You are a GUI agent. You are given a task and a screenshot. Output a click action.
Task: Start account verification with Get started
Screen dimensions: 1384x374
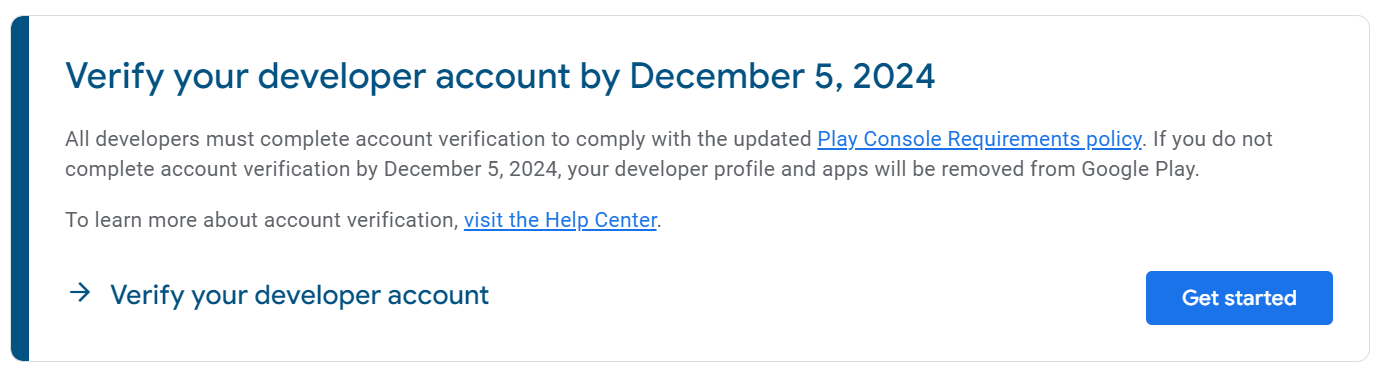click(1239, 298)
